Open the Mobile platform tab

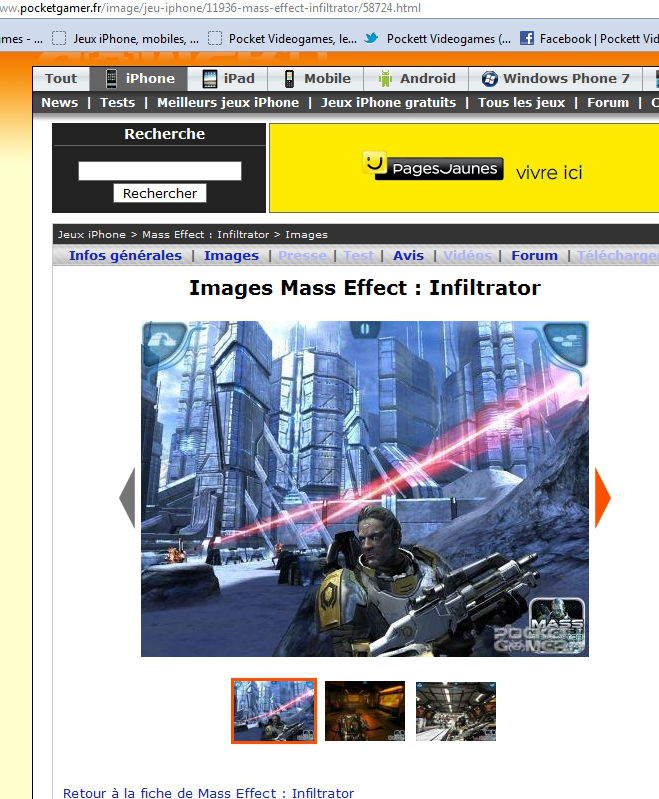point(315,78)
